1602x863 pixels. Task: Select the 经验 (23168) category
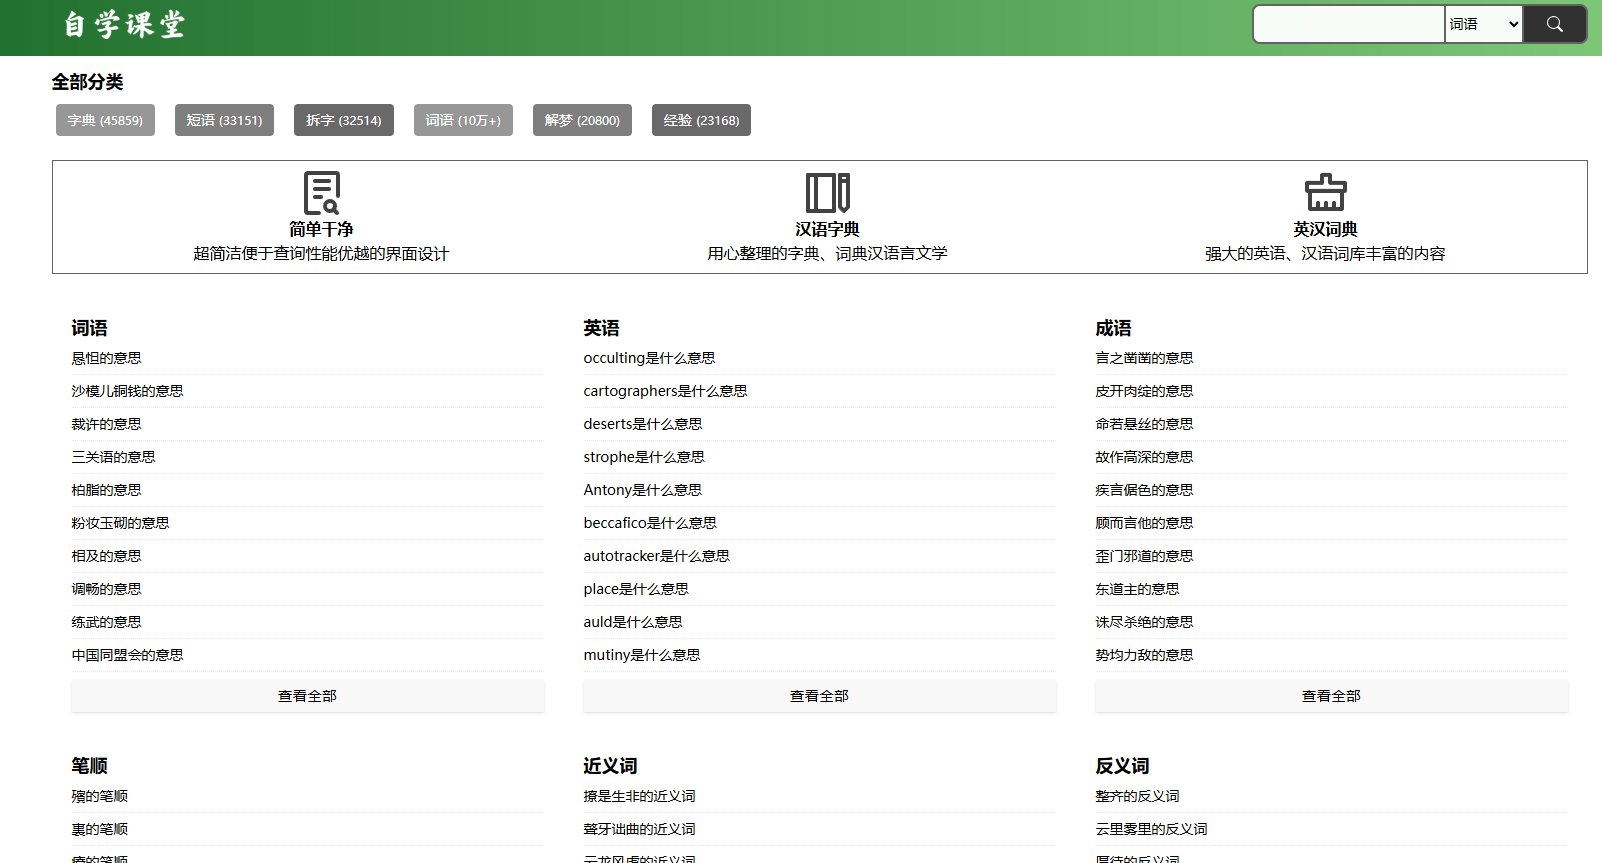click(701, 120)
